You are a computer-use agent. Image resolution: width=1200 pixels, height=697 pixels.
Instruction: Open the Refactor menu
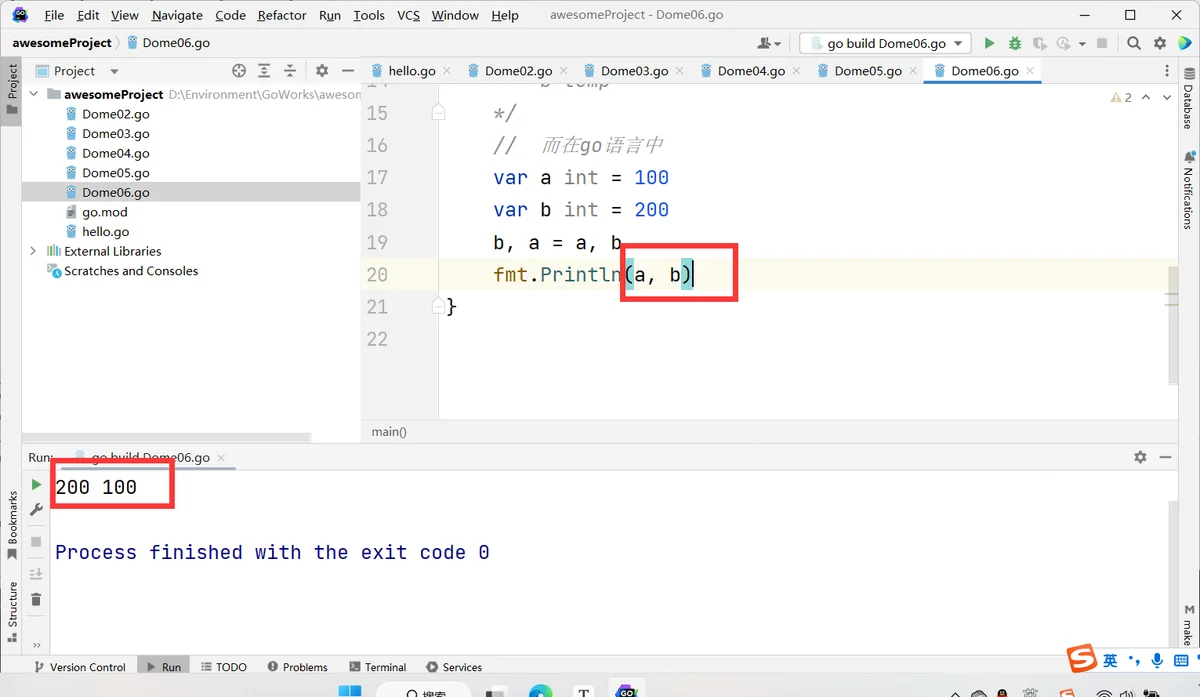(282, 15)
